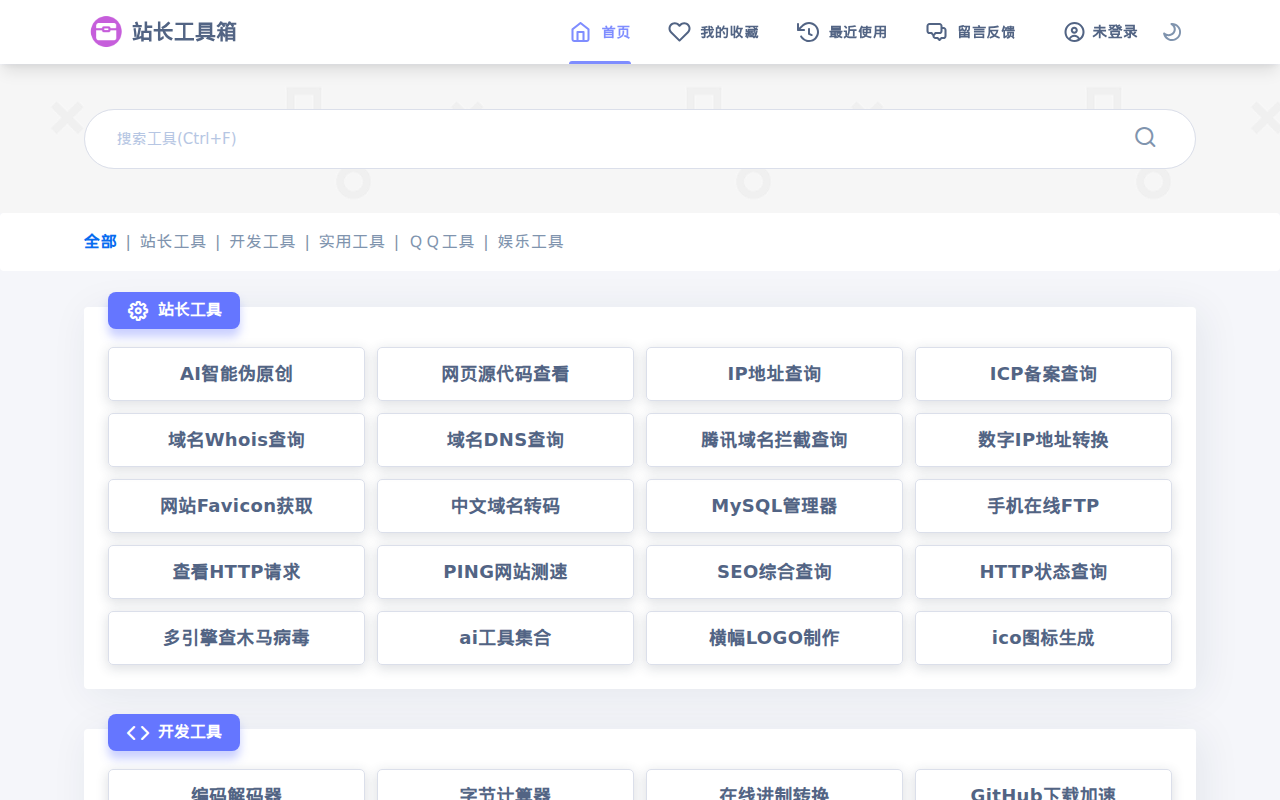This screenshot has height=800, width=1280.
Task: Click the gear icon on the 站长工具 badge
Action: [137, 310]
